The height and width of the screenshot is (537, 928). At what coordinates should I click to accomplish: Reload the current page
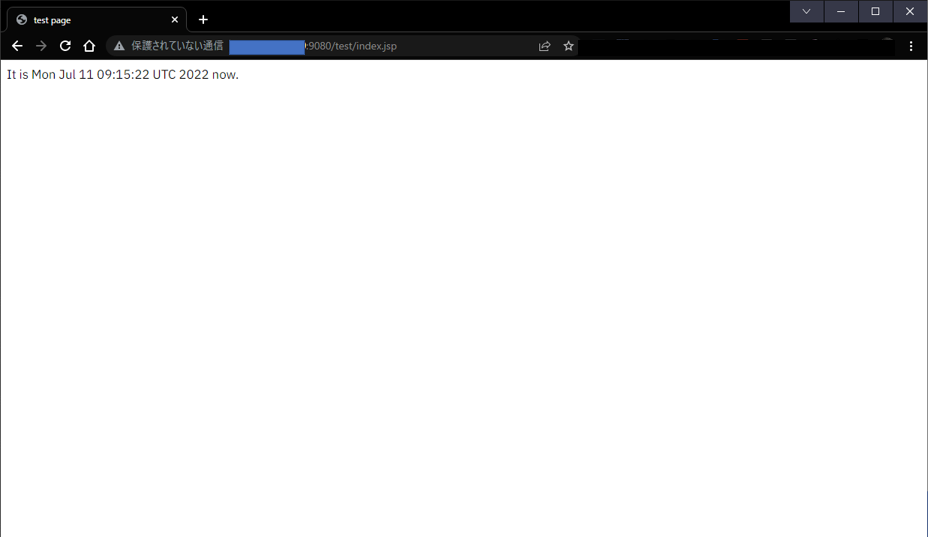click(65, 46)
